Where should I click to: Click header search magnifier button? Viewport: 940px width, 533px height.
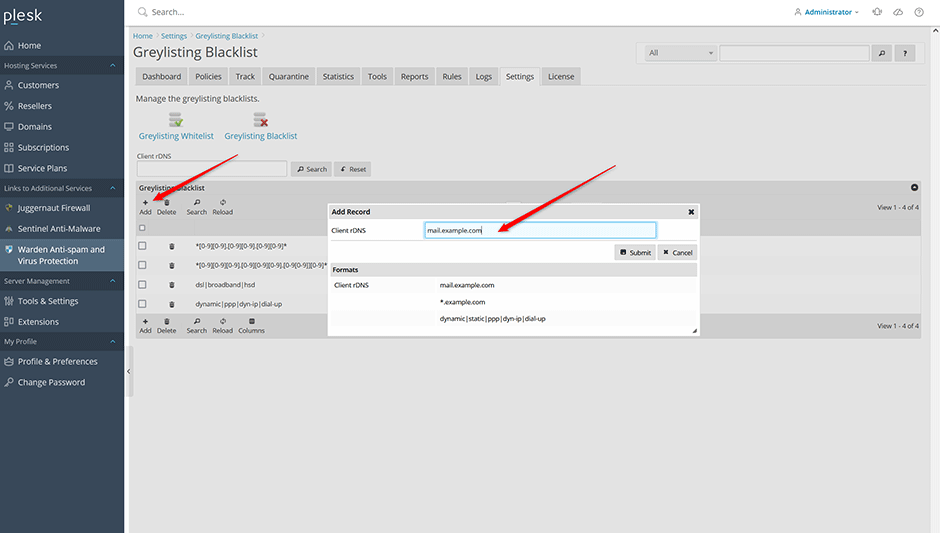click(x=882, y=53)
